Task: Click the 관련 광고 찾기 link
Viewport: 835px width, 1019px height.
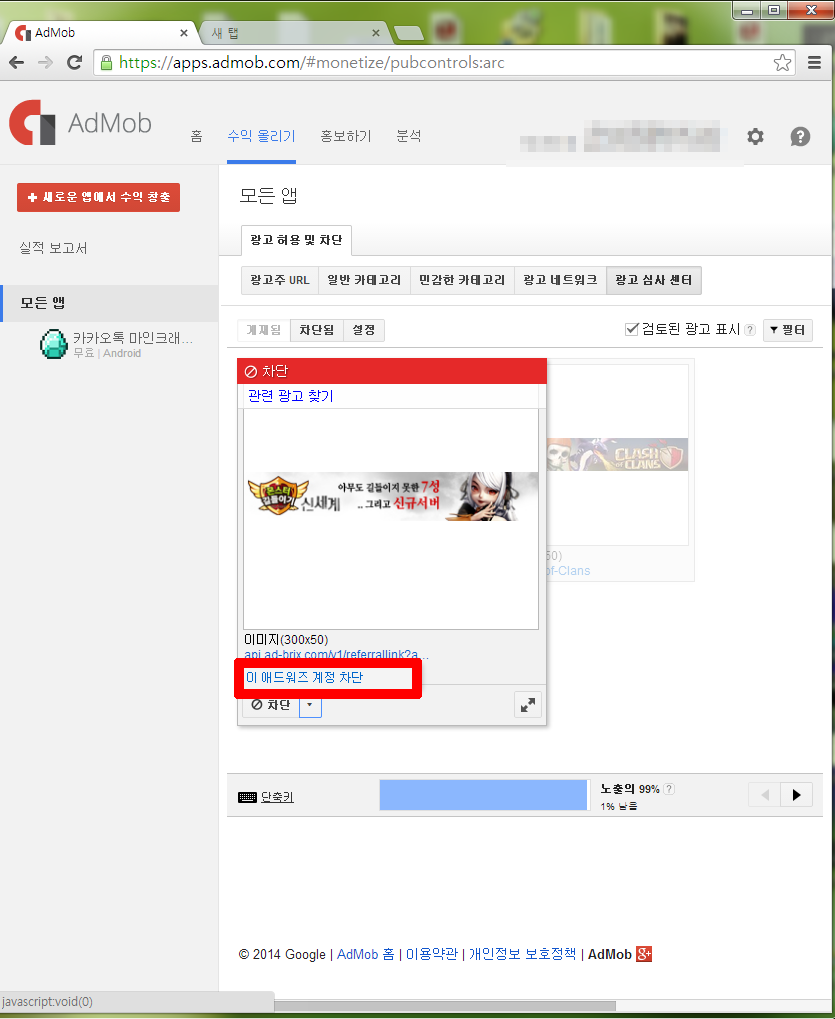Action: point(290,395)
